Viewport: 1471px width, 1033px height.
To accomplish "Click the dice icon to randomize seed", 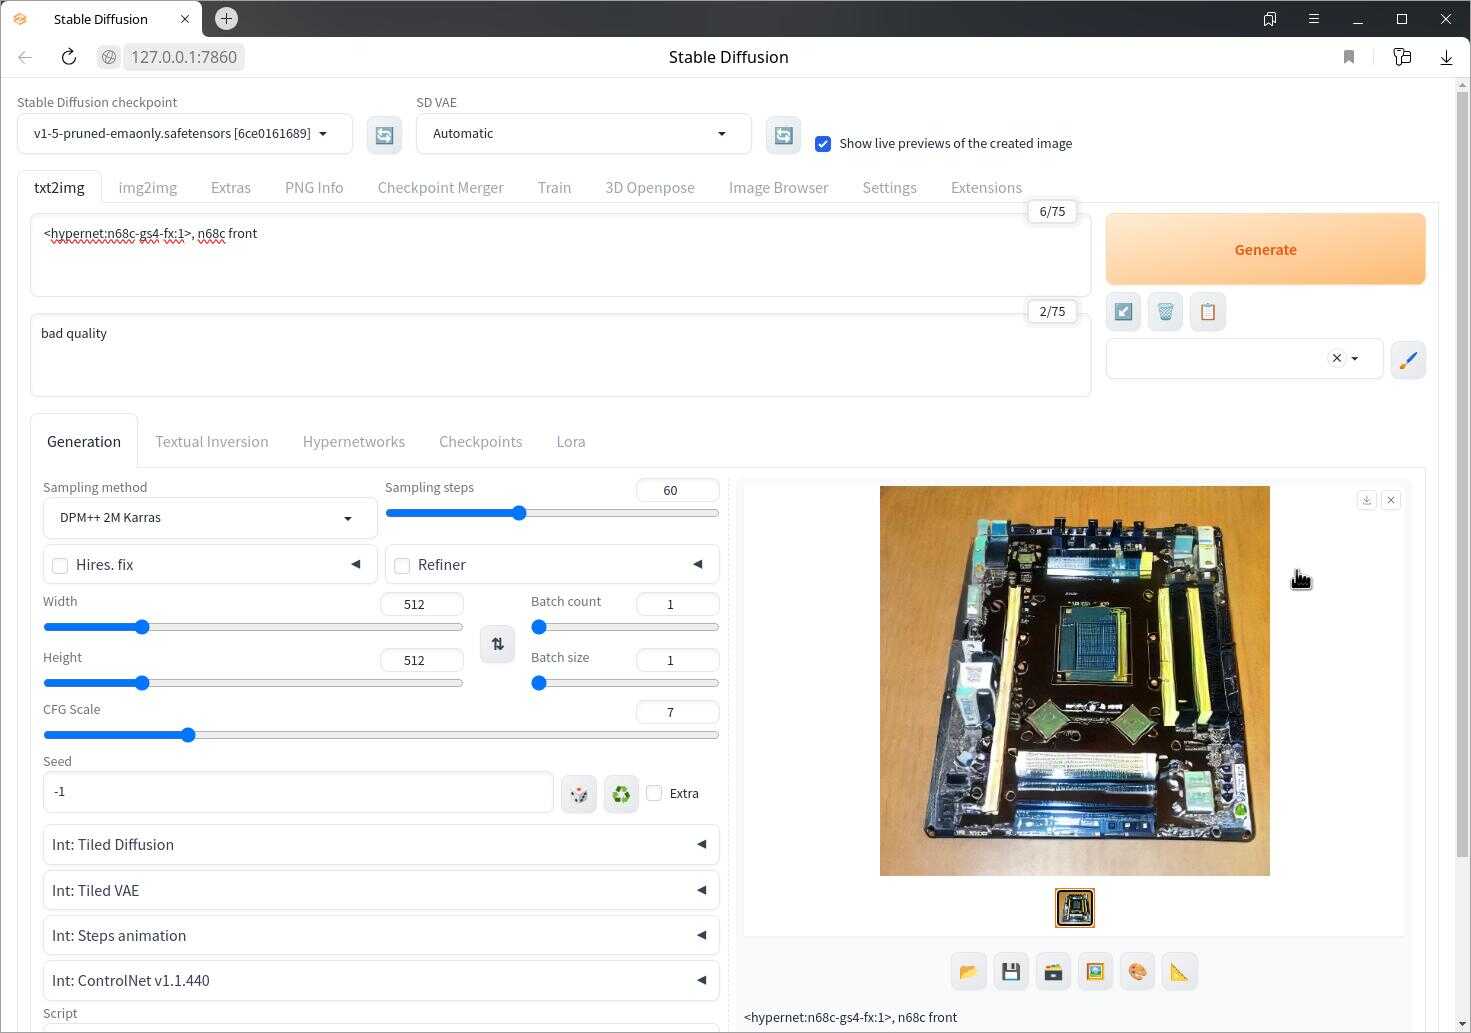I will pos(579,794).
